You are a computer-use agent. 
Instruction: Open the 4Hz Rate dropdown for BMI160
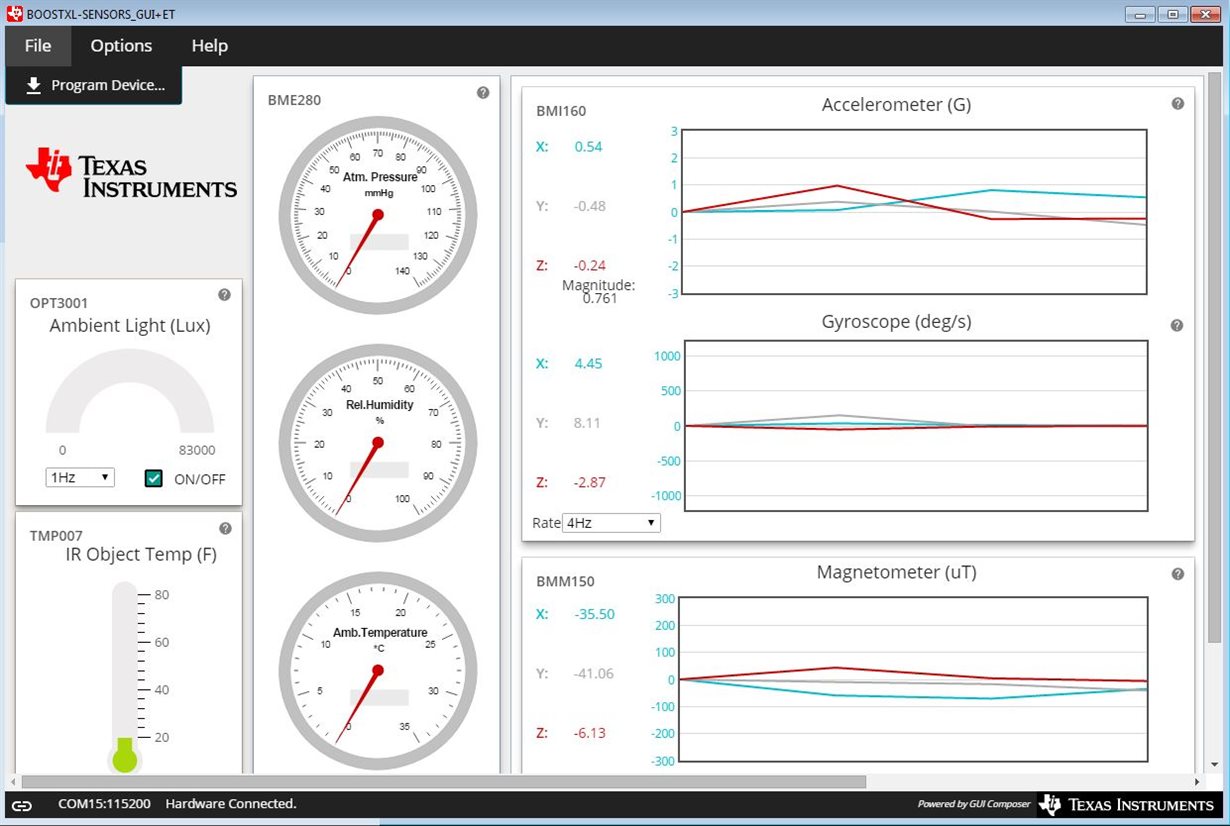[x=611, y=522]
